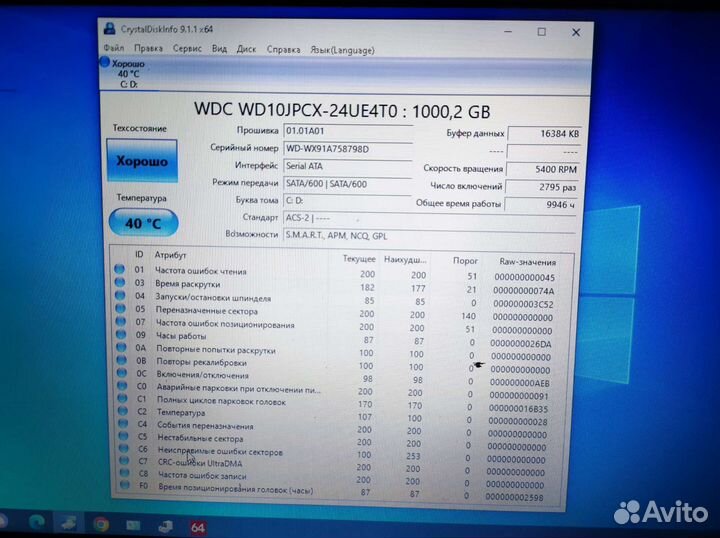The image size is (720, 538).
Task: Click raw value 000000016B35
Action: click(x=518, y=409)
